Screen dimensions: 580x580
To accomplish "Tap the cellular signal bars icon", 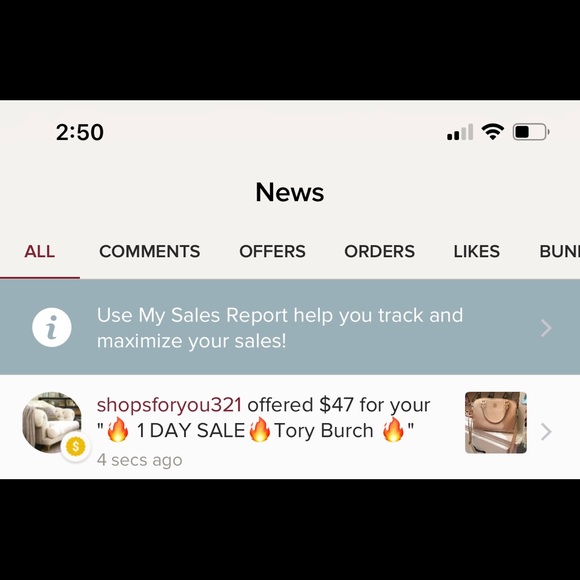I will click(x=460, y=132).
